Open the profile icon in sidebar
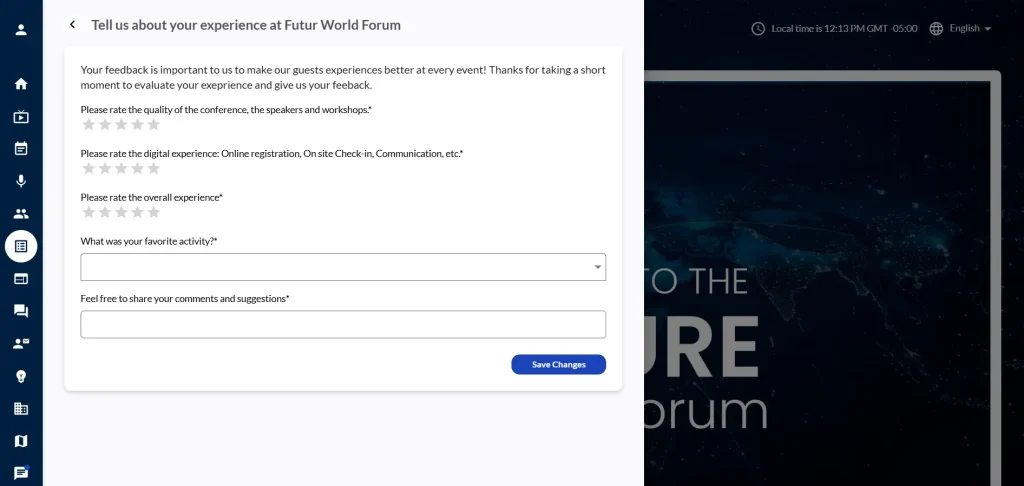 [x=21, y=29]
